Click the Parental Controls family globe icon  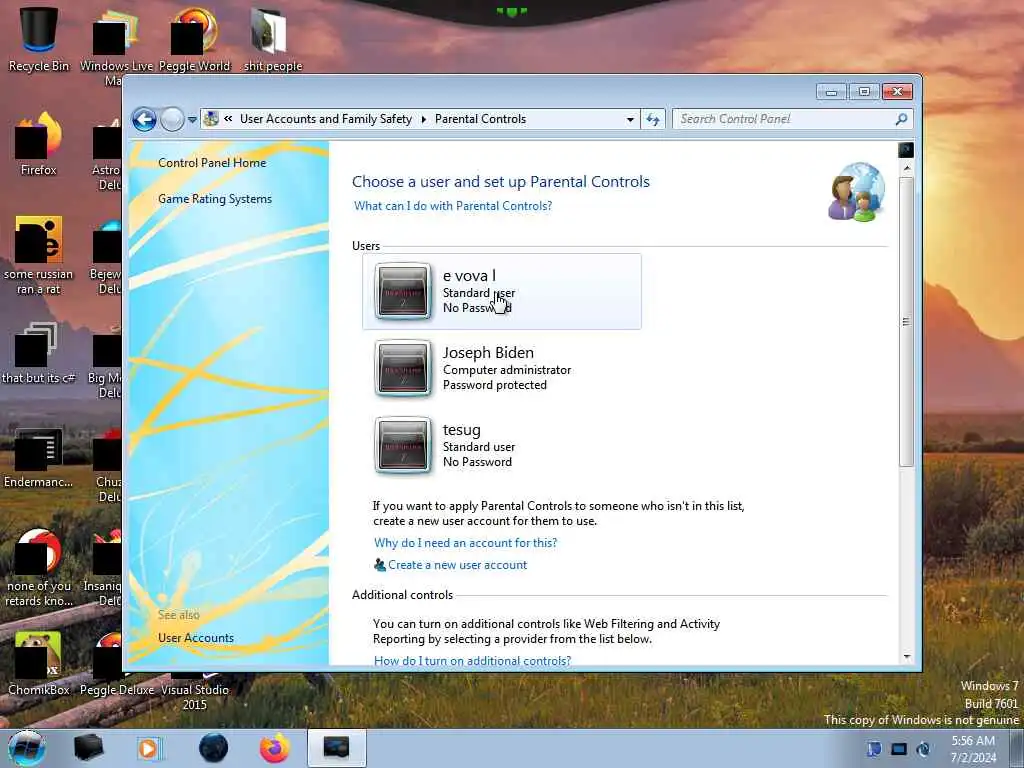[857, 192]
